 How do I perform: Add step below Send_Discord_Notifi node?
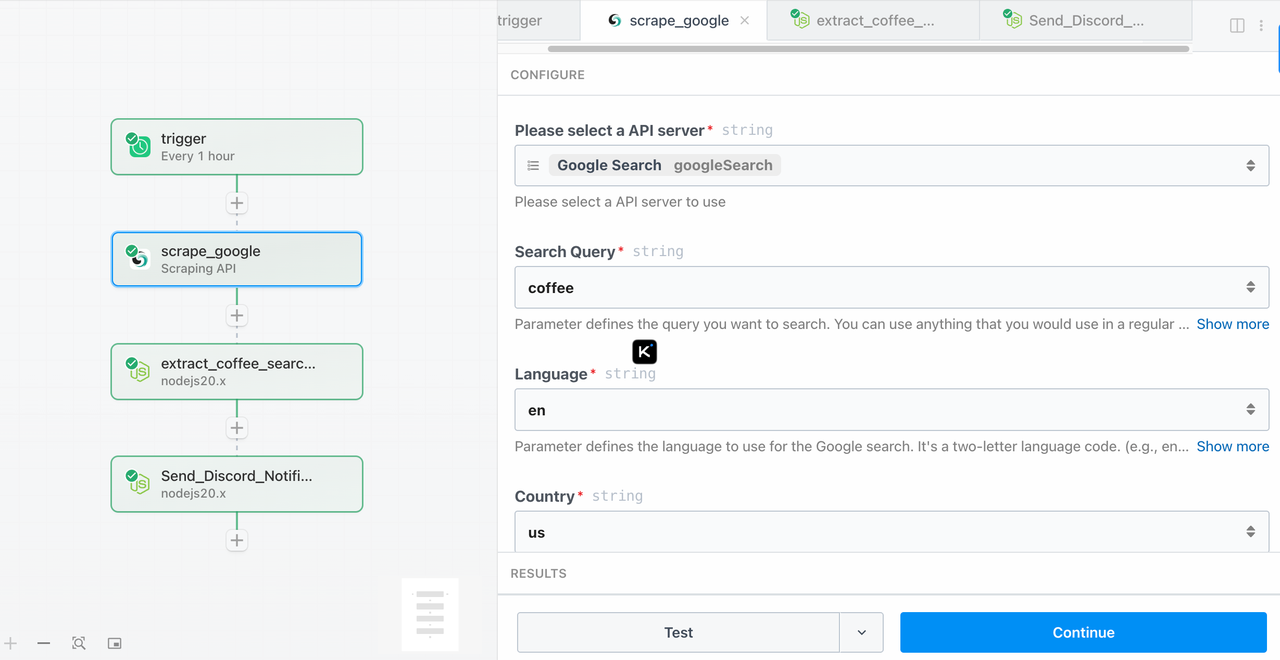tap(237, 541)
